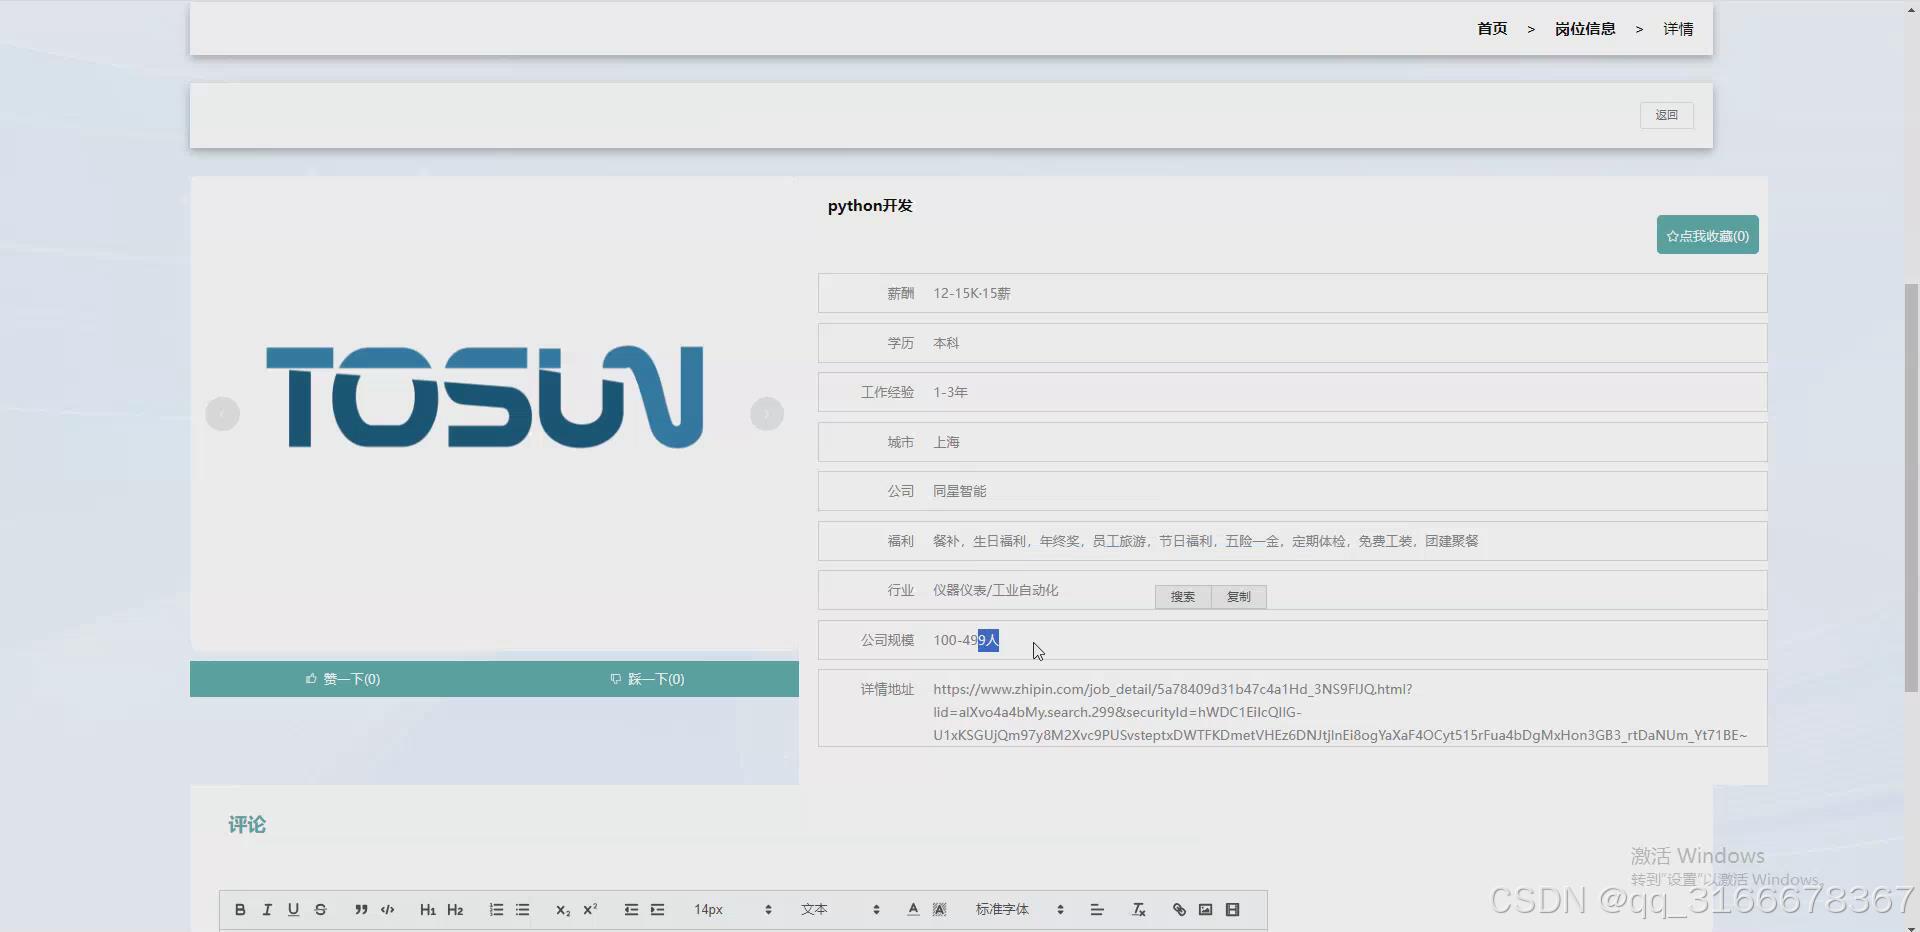This screenshot has height=932, width=1920.
Task: Insert blockquote in comment editor
Action: coord(361,910)
